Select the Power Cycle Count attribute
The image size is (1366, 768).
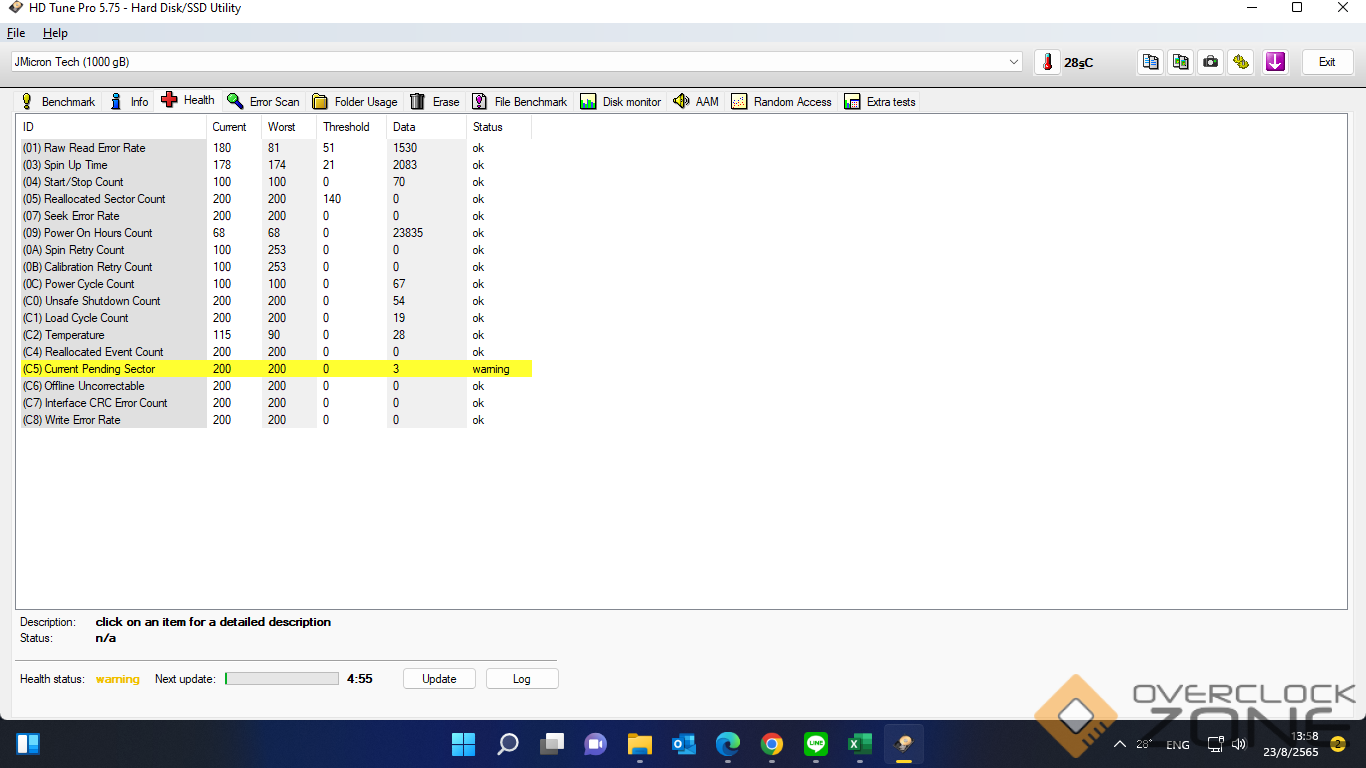coord(274,284)
